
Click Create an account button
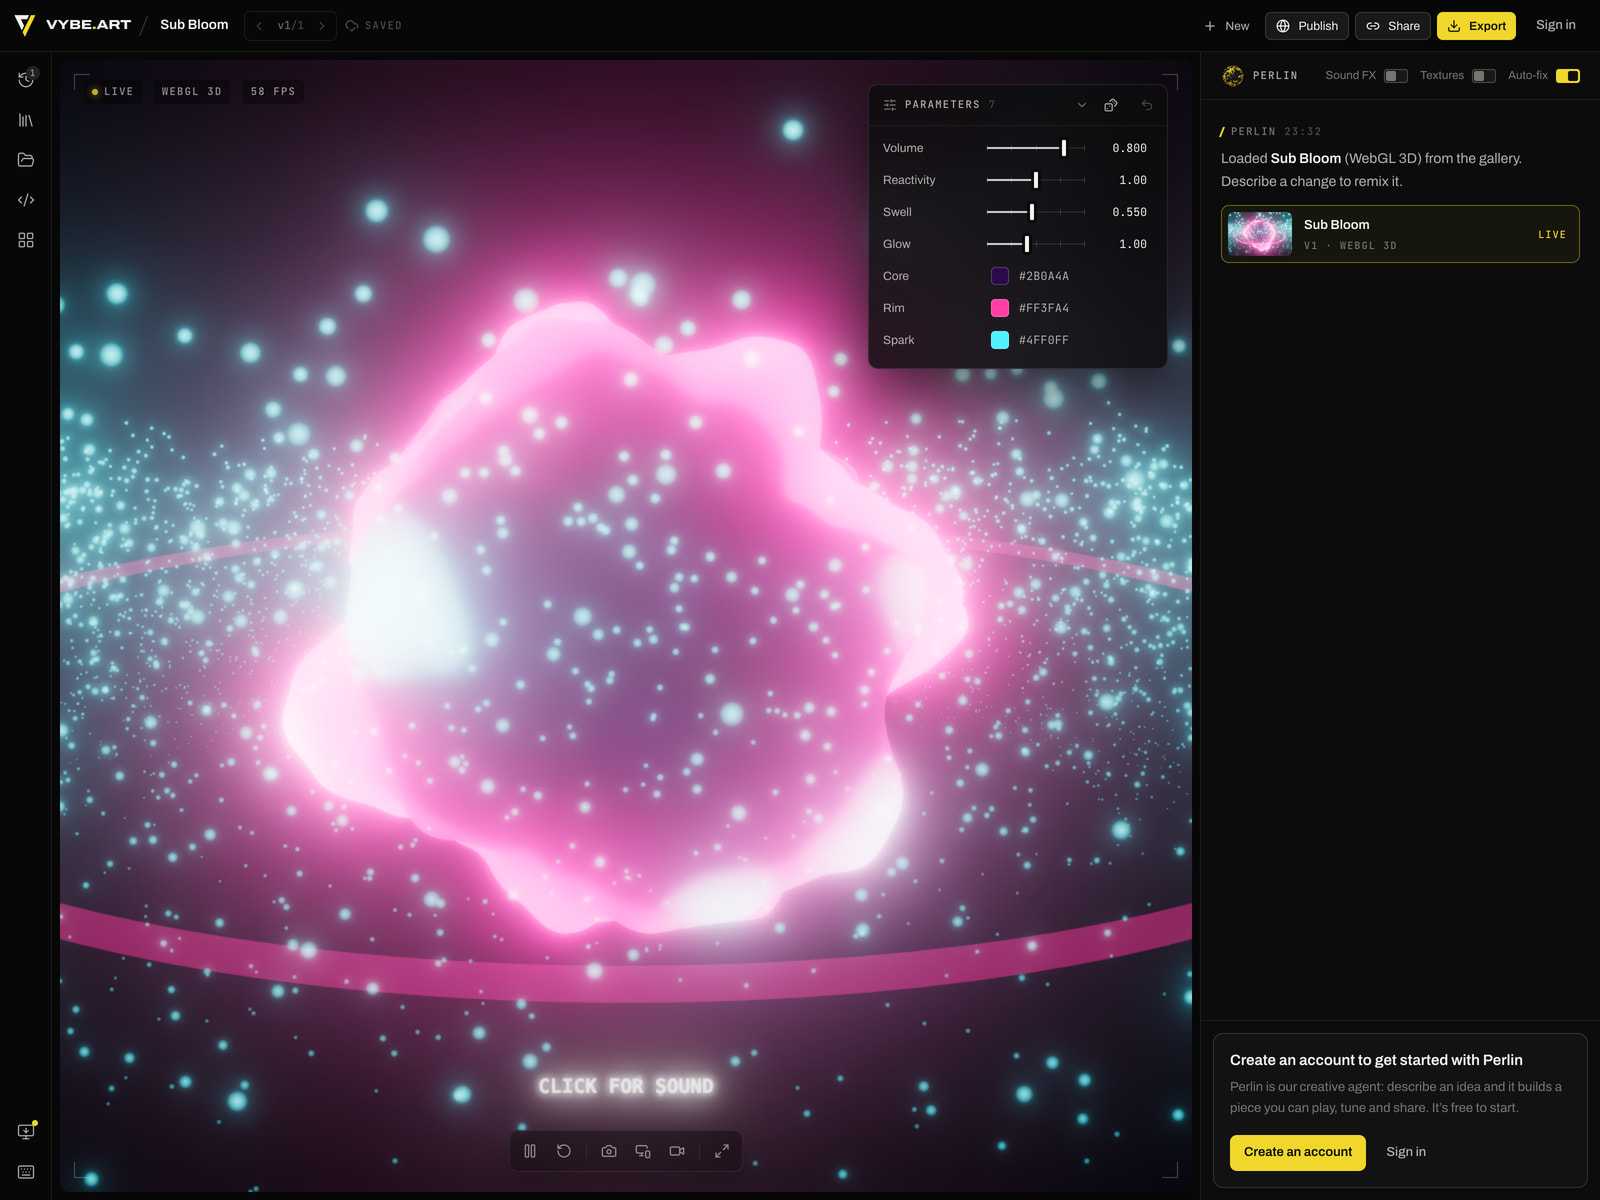pyautogui.click(x=1298, y=1152)
